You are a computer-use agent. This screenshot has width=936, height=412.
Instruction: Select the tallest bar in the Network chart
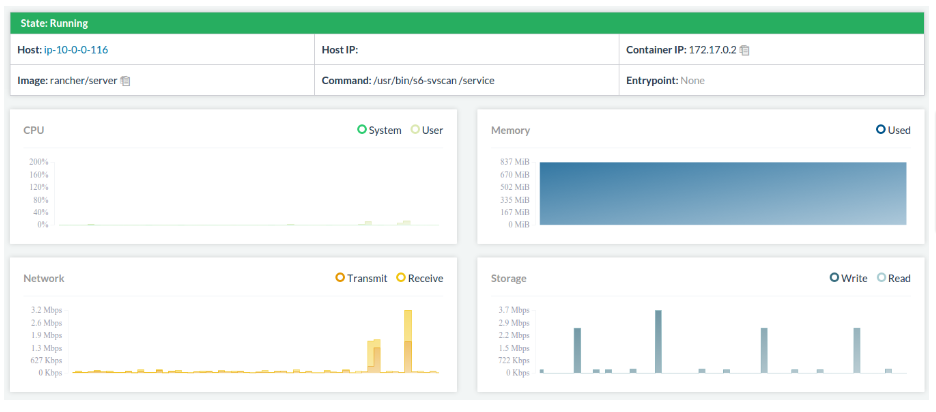coord(408,340)
